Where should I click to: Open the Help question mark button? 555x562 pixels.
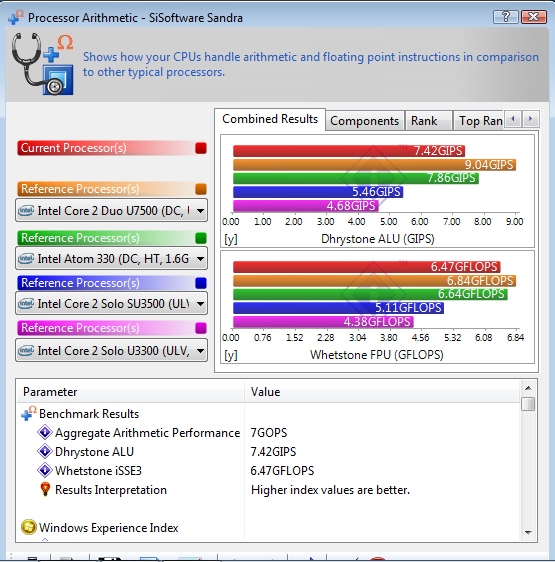coord(506,16)
